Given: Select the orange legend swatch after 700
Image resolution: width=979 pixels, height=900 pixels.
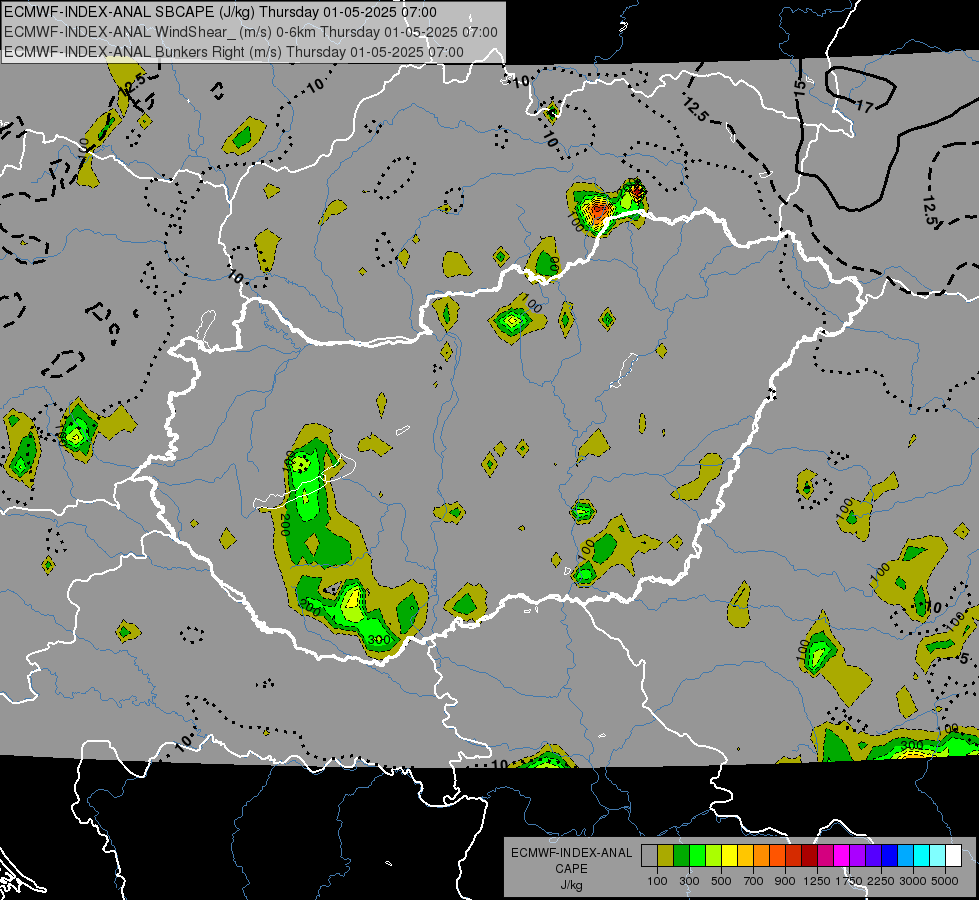Looking at the screenshot, I should pos(762,856).
